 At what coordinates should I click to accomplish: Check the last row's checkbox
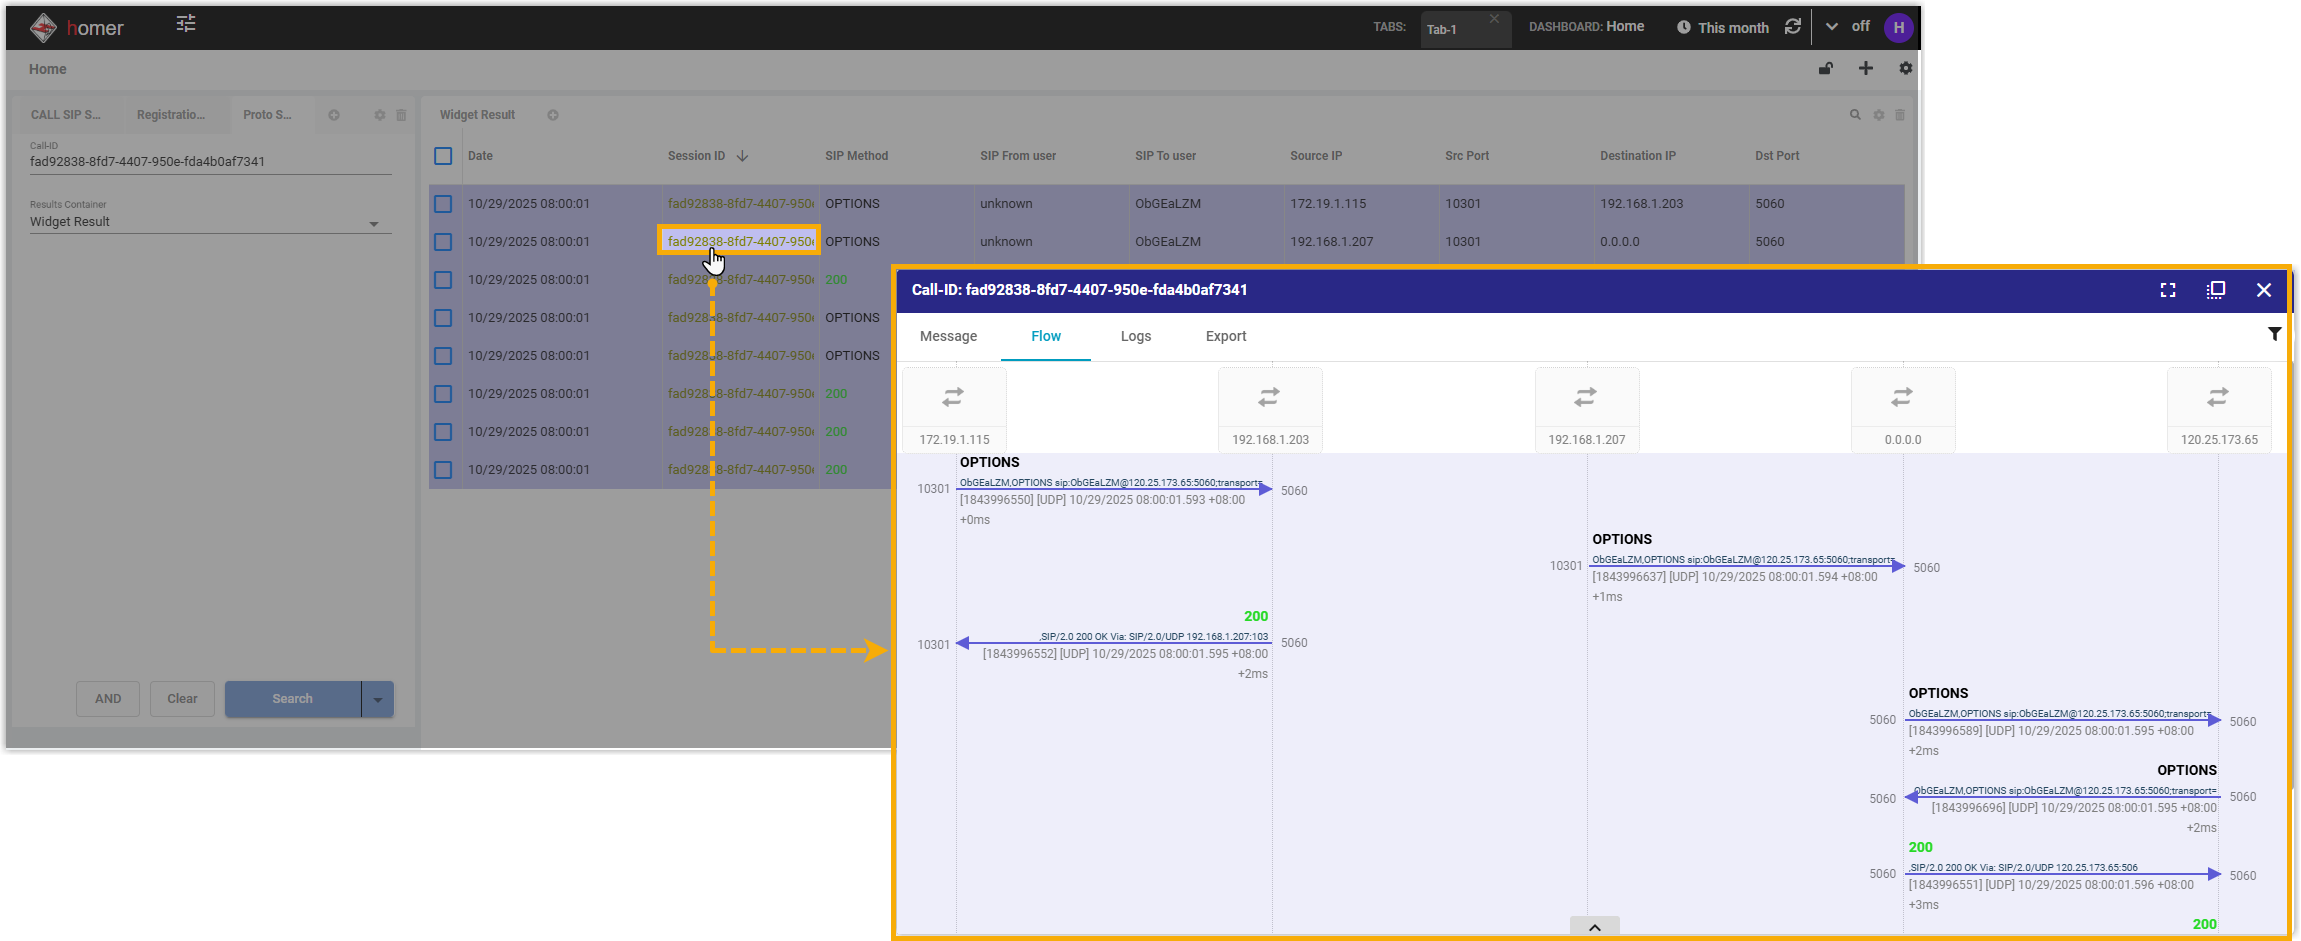(443, 470)
